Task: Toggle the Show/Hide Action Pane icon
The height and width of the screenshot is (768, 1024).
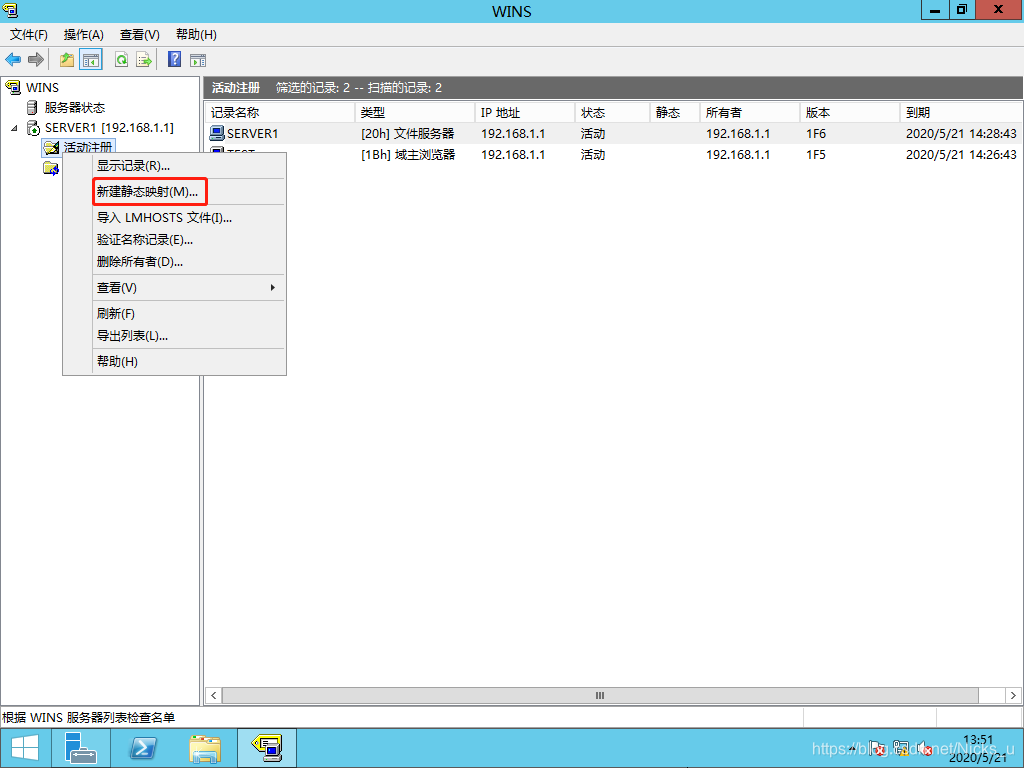Action: pyautogui.click(x=198, y=60)
